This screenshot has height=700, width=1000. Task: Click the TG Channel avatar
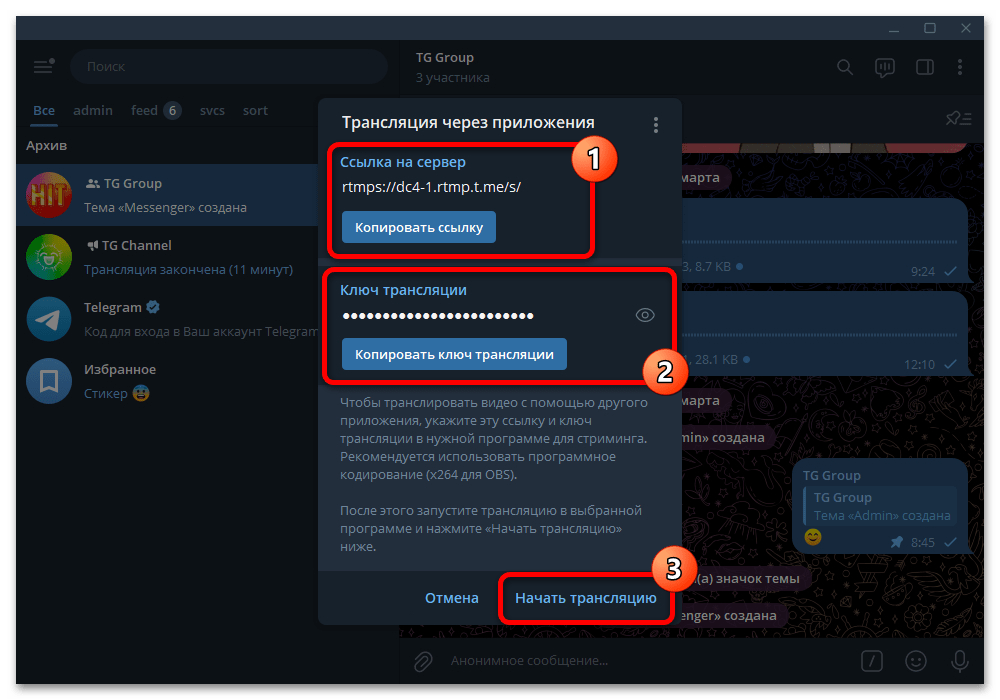pyautogui.click(x=48, y=257)
